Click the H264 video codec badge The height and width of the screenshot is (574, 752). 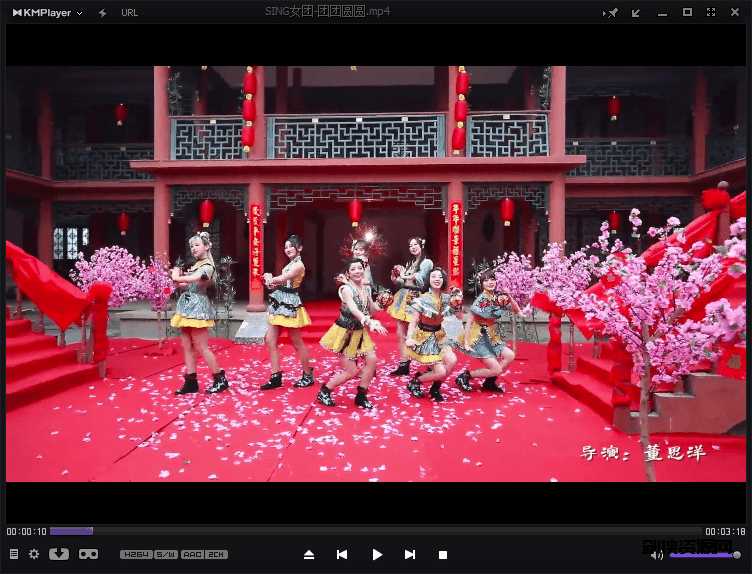tap(135, 554)
